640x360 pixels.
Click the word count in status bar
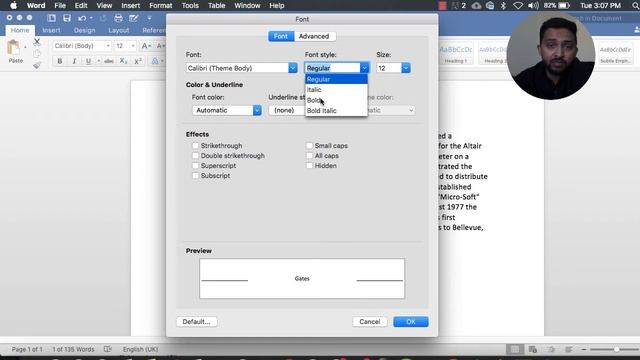[73, 349]
